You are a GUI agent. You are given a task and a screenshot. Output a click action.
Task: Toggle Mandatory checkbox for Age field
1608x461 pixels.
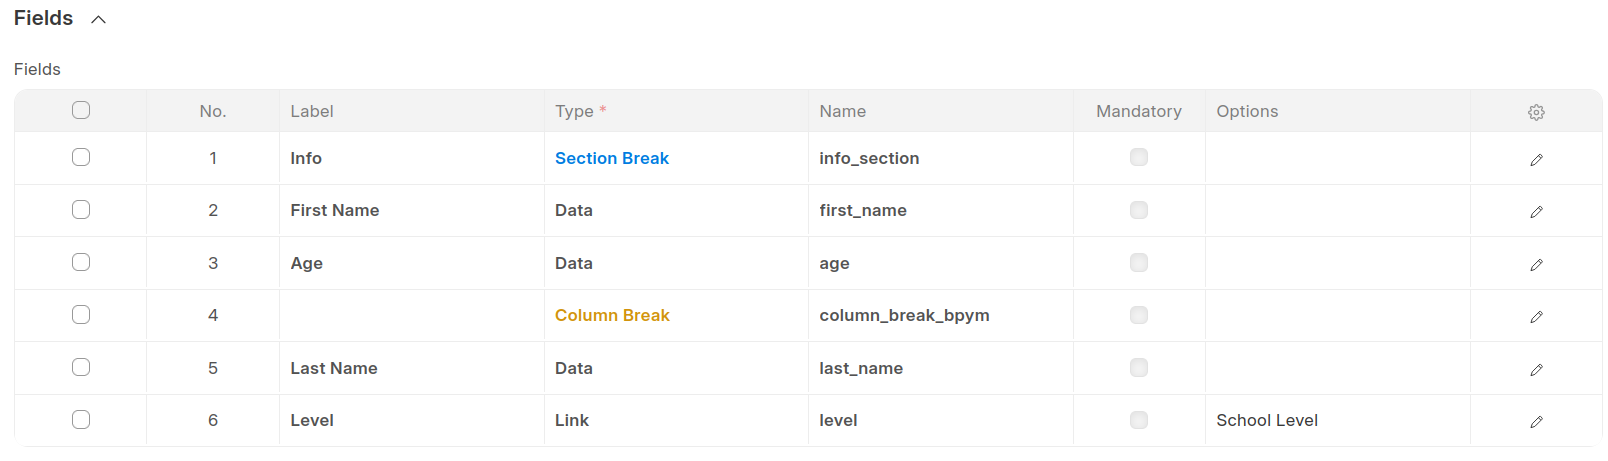click(1138, 263)
